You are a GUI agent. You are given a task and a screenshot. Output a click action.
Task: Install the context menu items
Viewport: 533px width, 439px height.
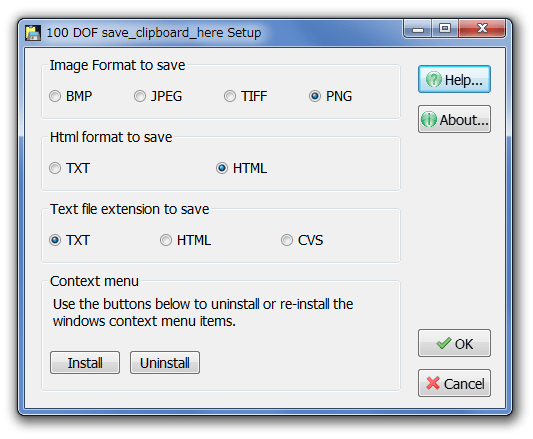point(85,363)
